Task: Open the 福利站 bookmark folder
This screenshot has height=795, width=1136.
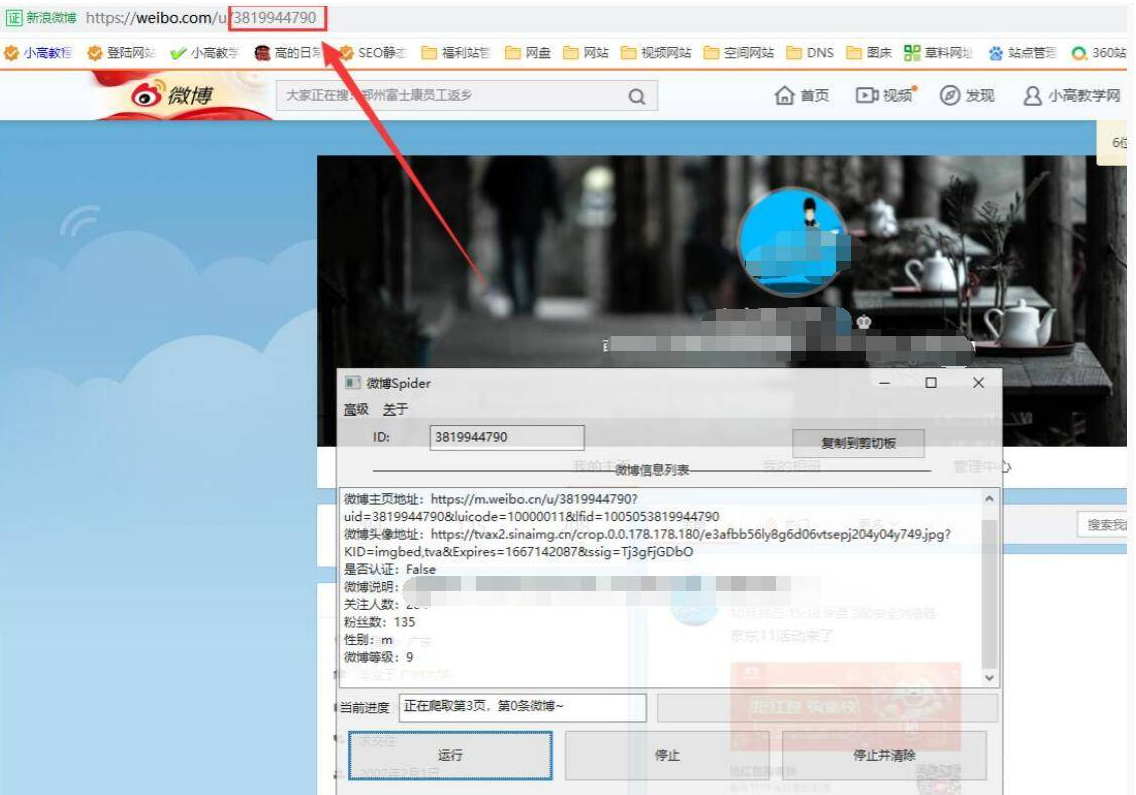Action: (456, 52)
